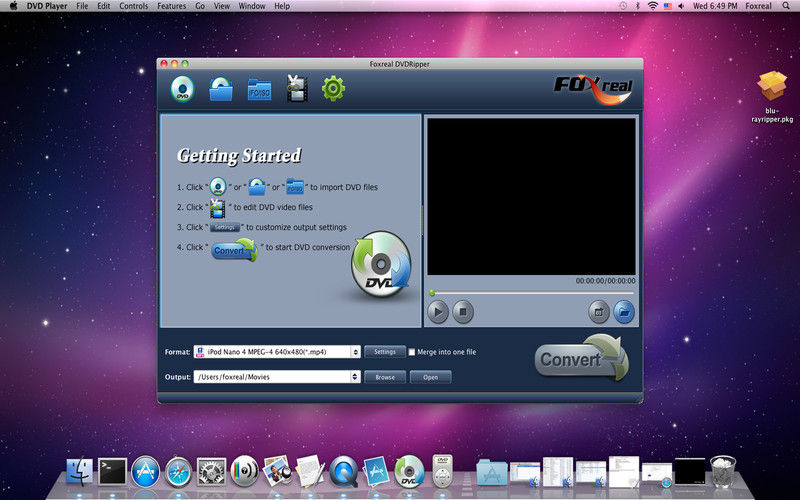
Task: Click the Time Machine menu bar icon
Action: click(623, 6)
